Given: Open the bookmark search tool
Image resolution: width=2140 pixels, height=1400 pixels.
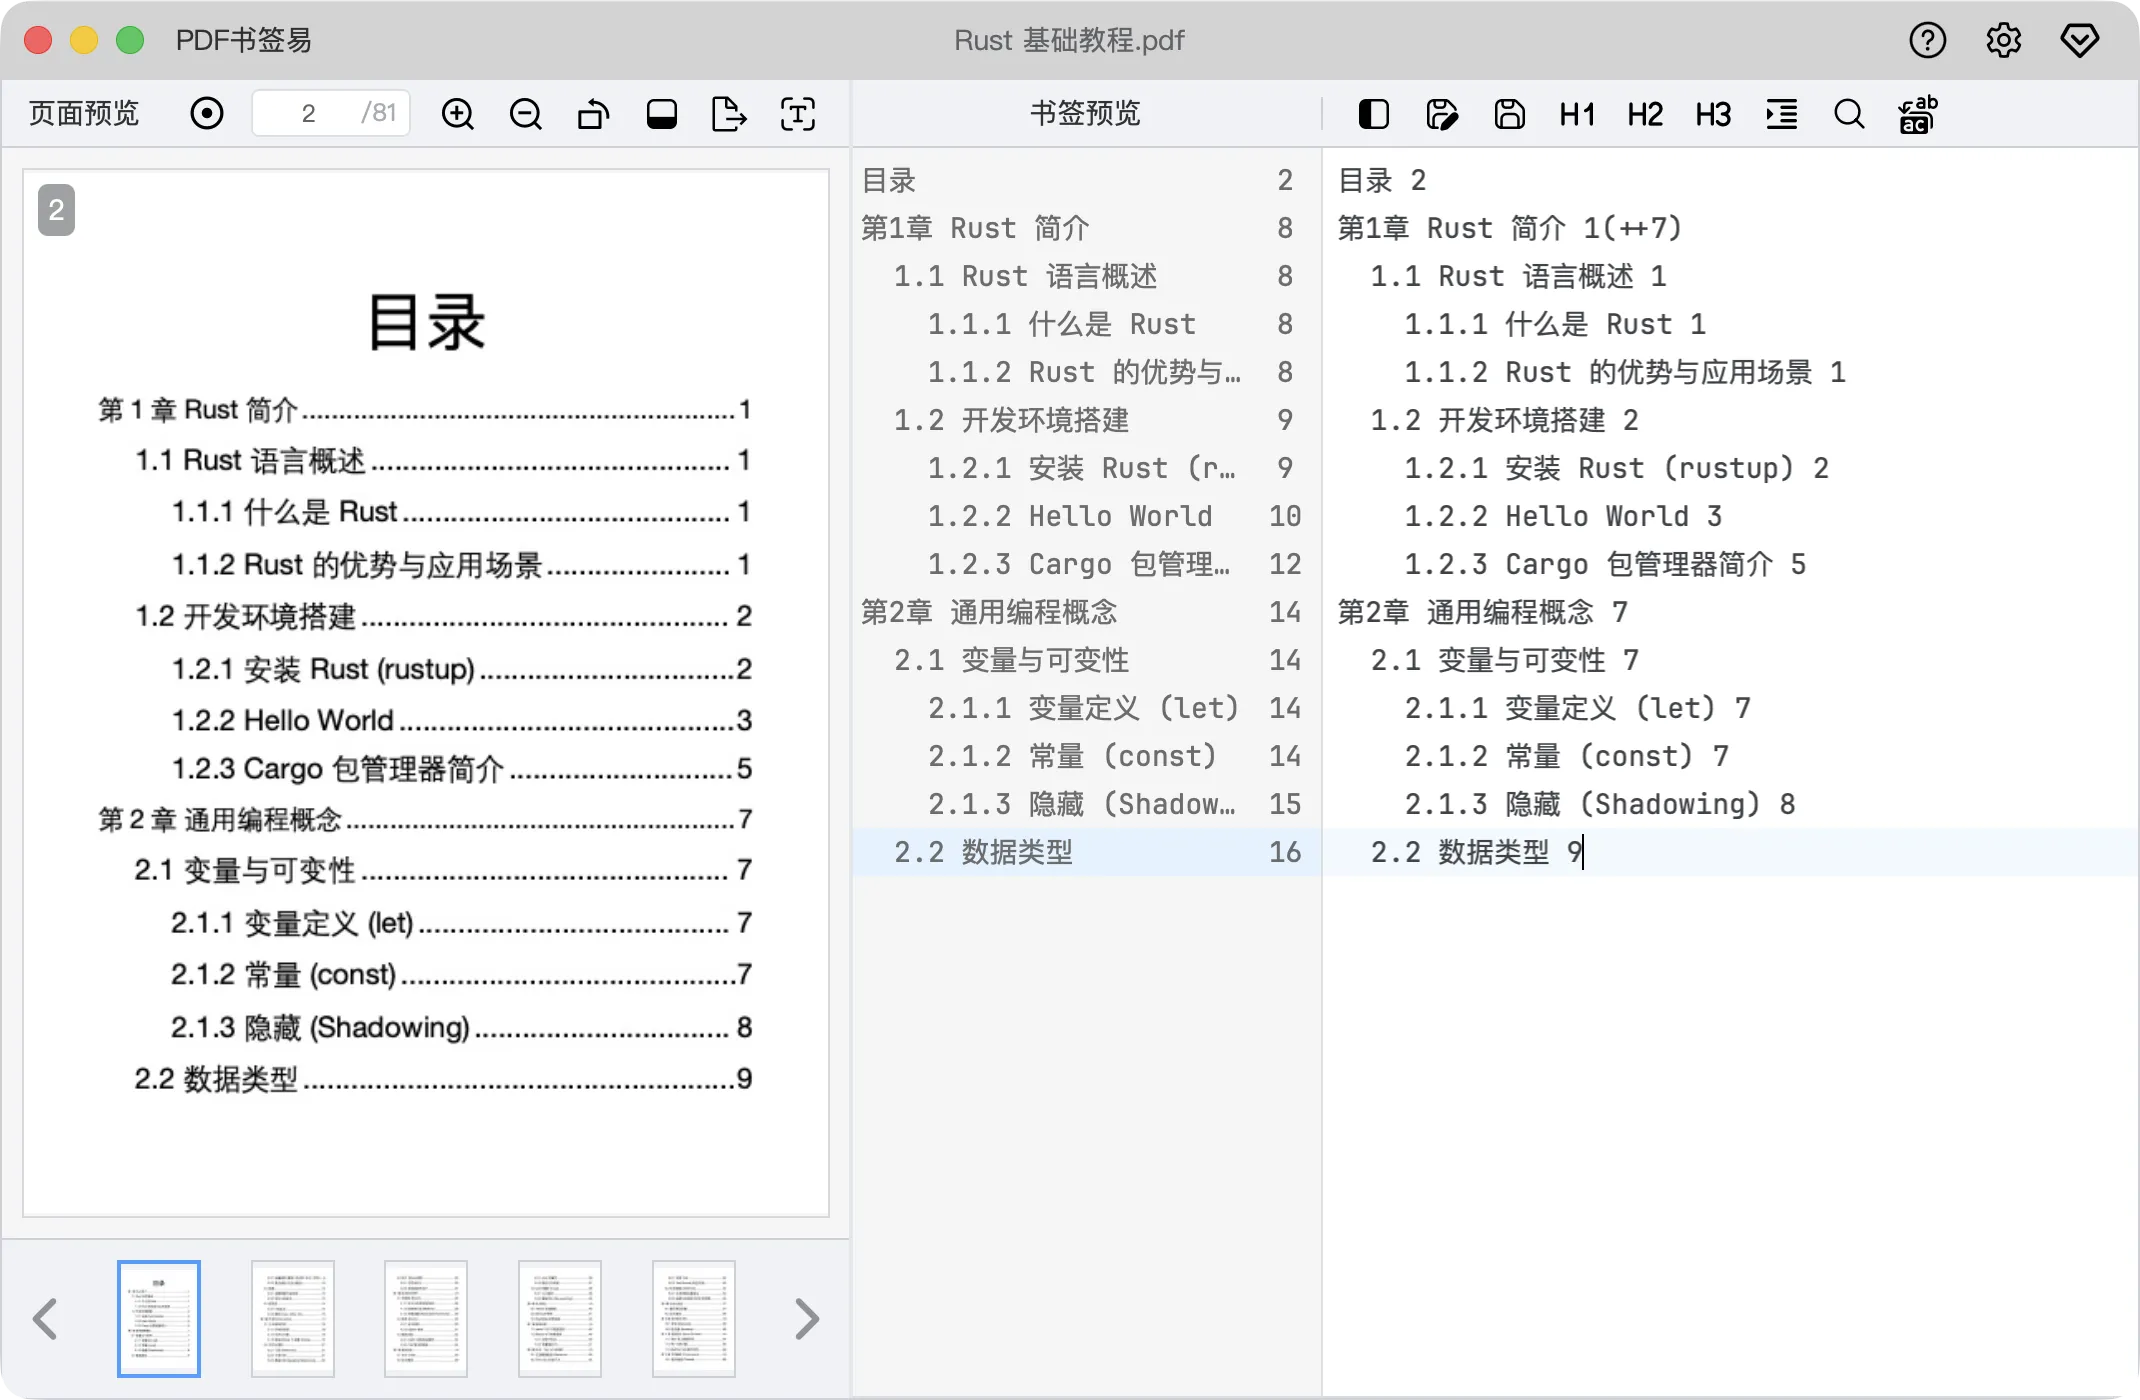Looking at the screenshot, I should pyautogui.click(x=1848, y=113).
